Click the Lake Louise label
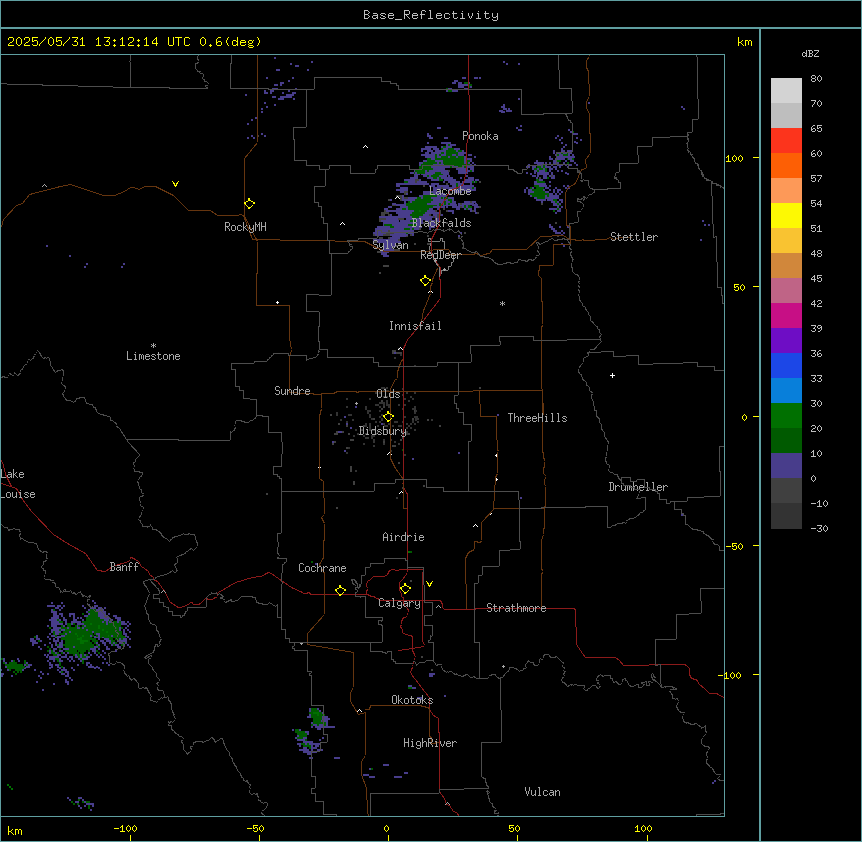This screenshot has width=862, height=842. tap(18, 484)
